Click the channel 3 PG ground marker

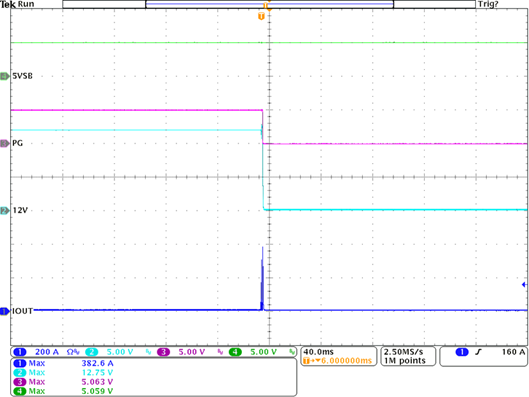pyautogui.click(x=5, y=143)
